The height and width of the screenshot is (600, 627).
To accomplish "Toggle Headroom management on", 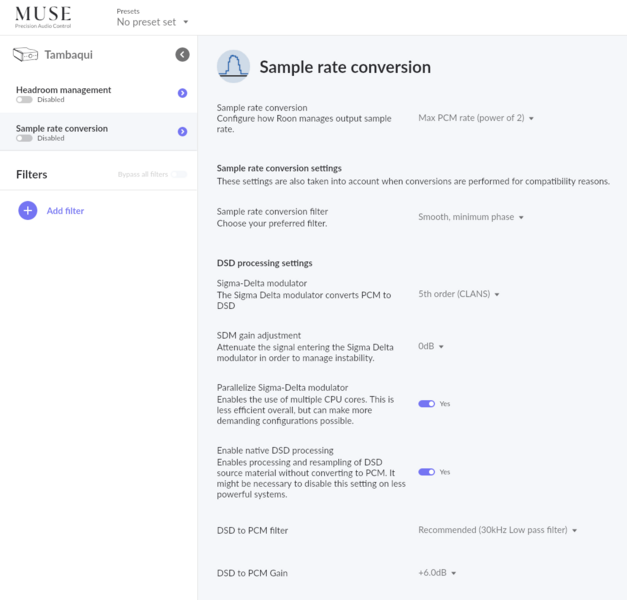I will [24, 100].
